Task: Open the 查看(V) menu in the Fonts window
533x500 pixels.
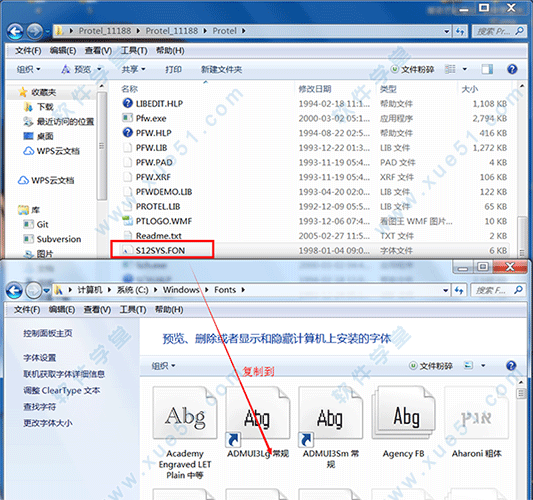Action: 97,310
